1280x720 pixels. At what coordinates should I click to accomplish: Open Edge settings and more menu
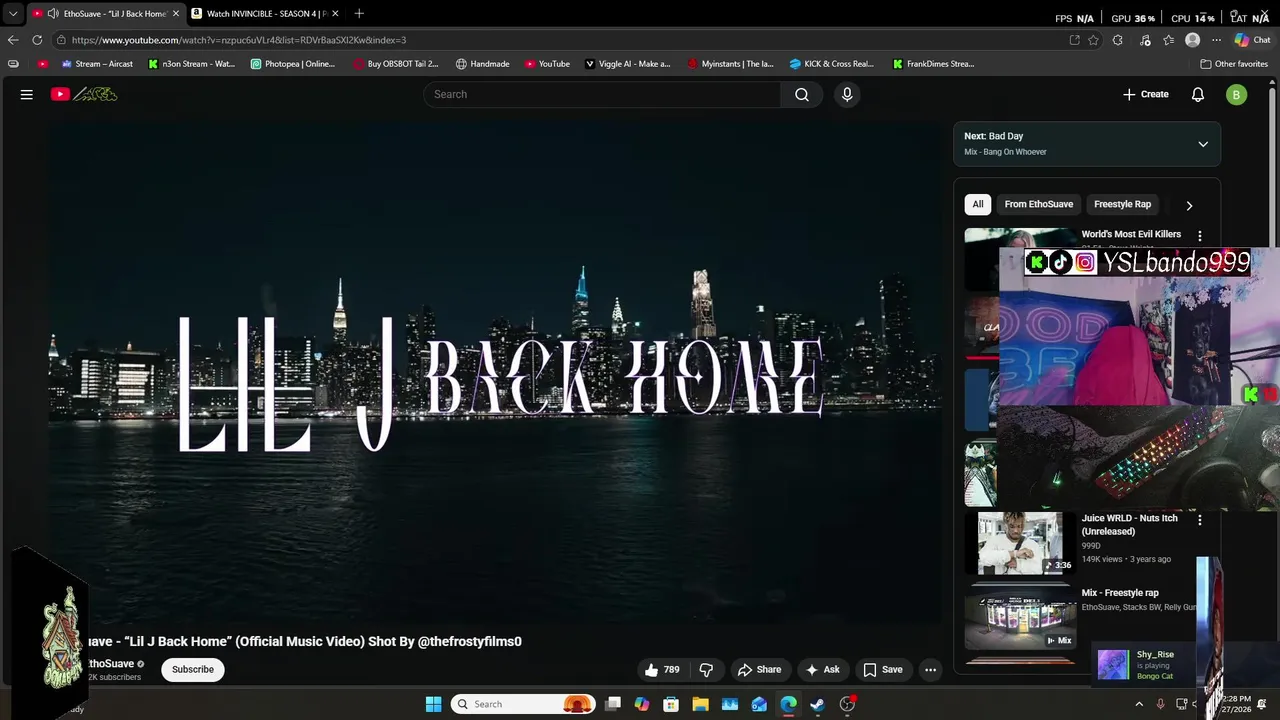click(1216, 40)
